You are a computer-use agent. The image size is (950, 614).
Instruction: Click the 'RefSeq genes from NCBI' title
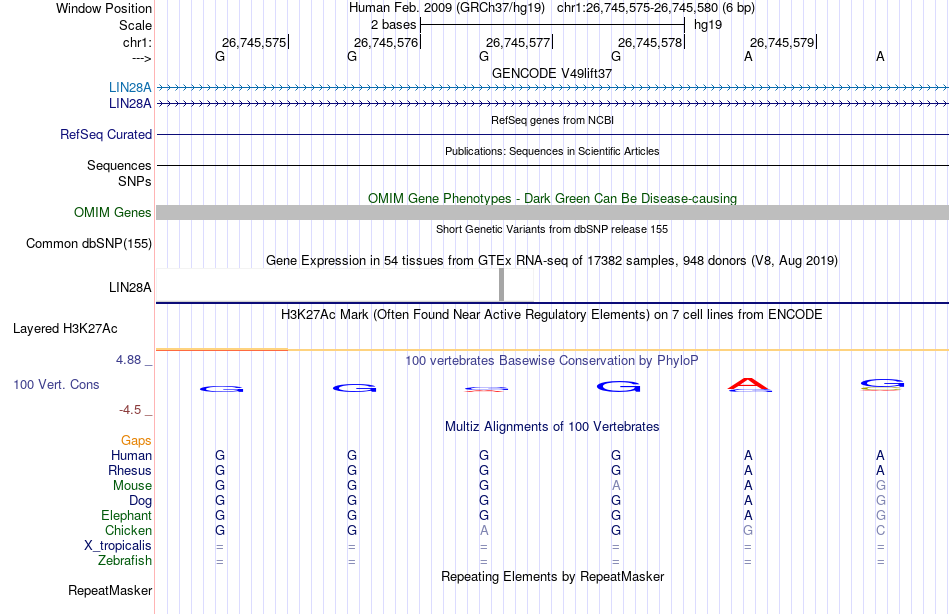point(552,120)
